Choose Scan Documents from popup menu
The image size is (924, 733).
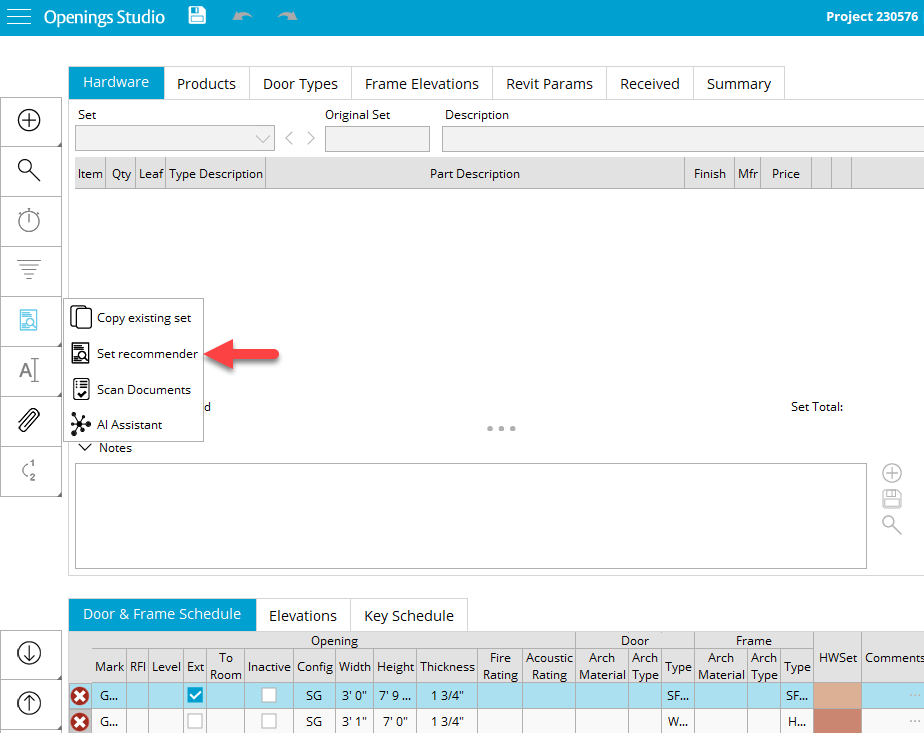[134, 389]
